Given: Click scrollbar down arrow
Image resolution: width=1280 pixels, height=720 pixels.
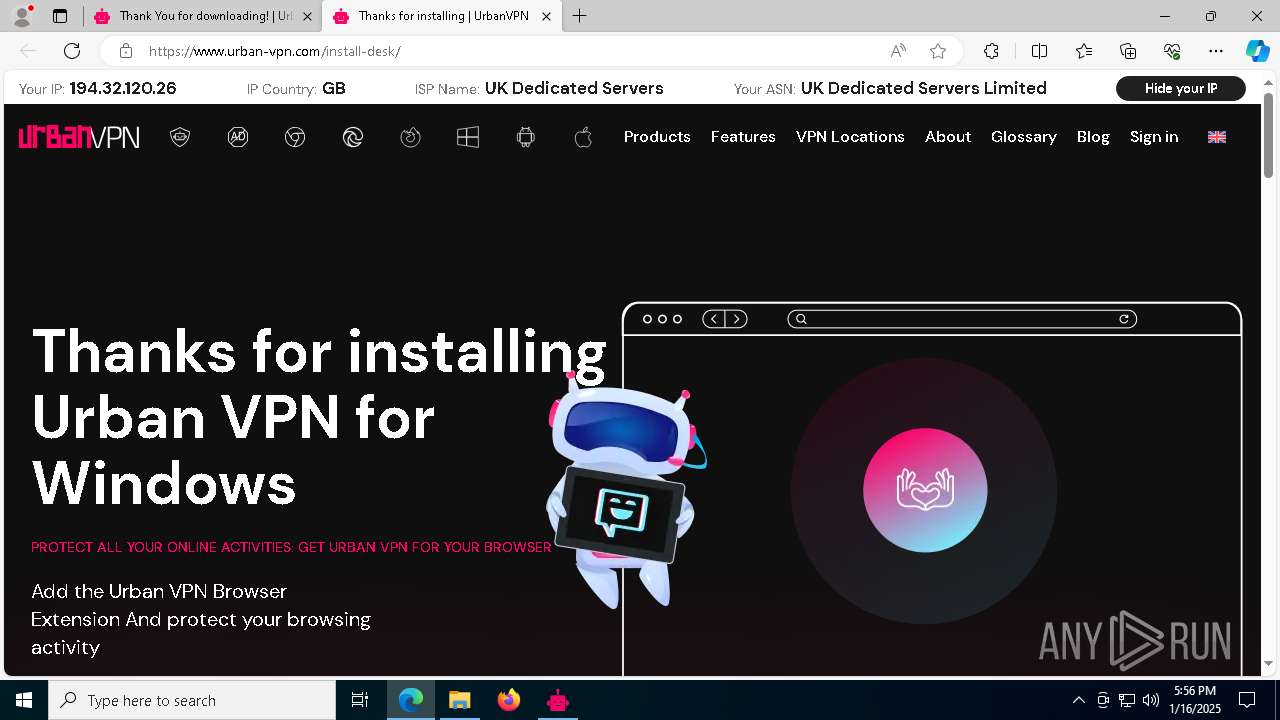Looking at the screenshot, I should point(1268,663).
